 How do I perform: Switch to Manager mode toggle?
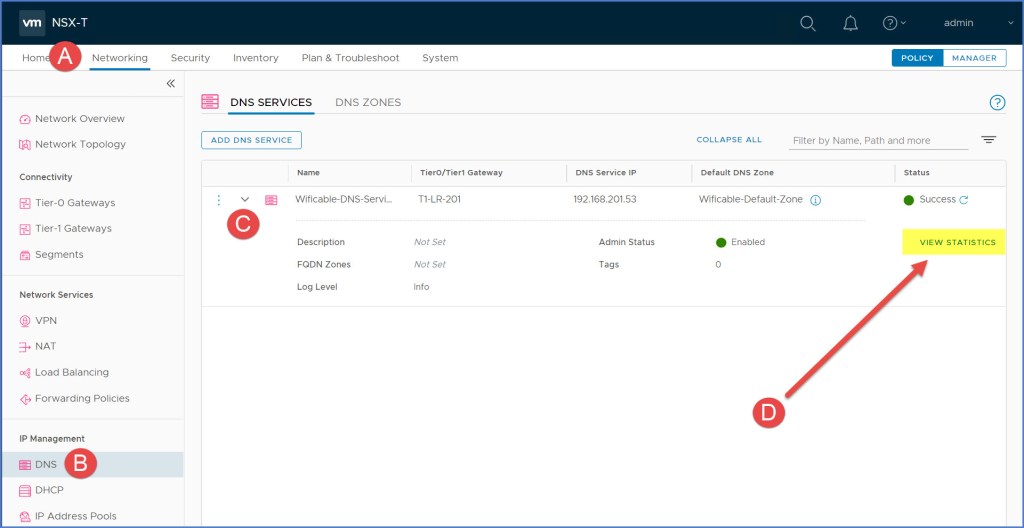tap(974, 58)
